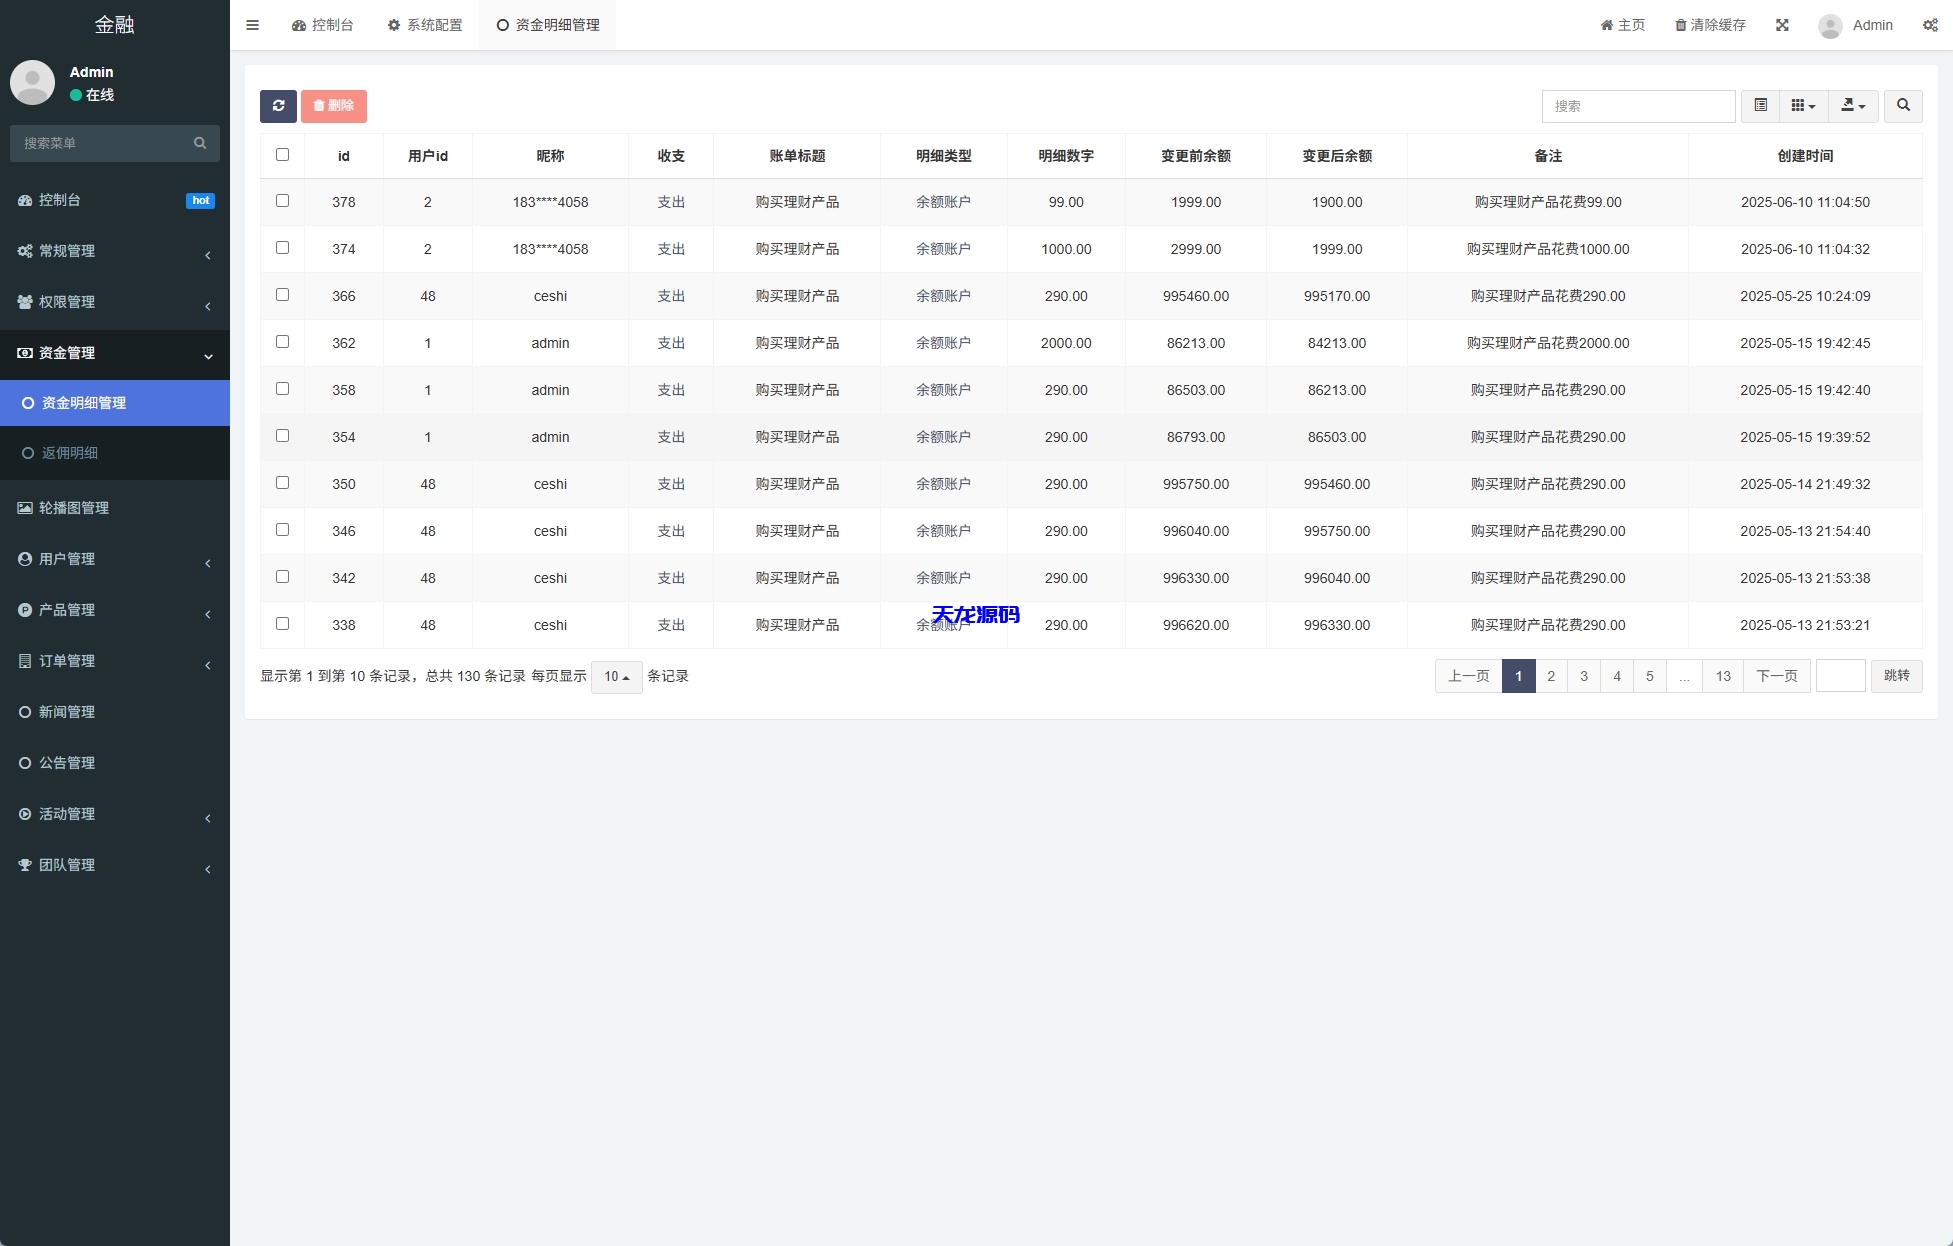This screenshot has width=1953, height=1246.
Task: Click the red 删除 button
Action: click(x=334, y=106)
